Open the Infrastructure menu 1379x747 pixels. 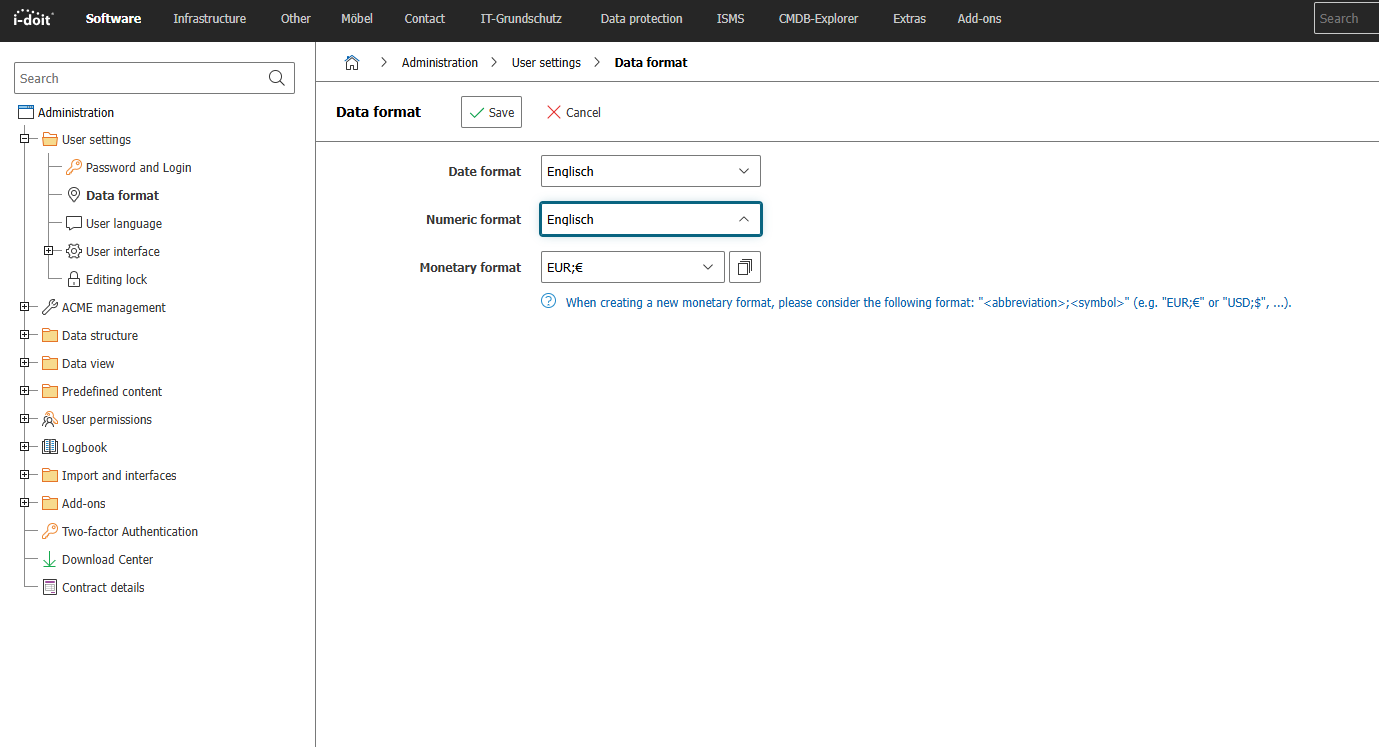point(209,19)
